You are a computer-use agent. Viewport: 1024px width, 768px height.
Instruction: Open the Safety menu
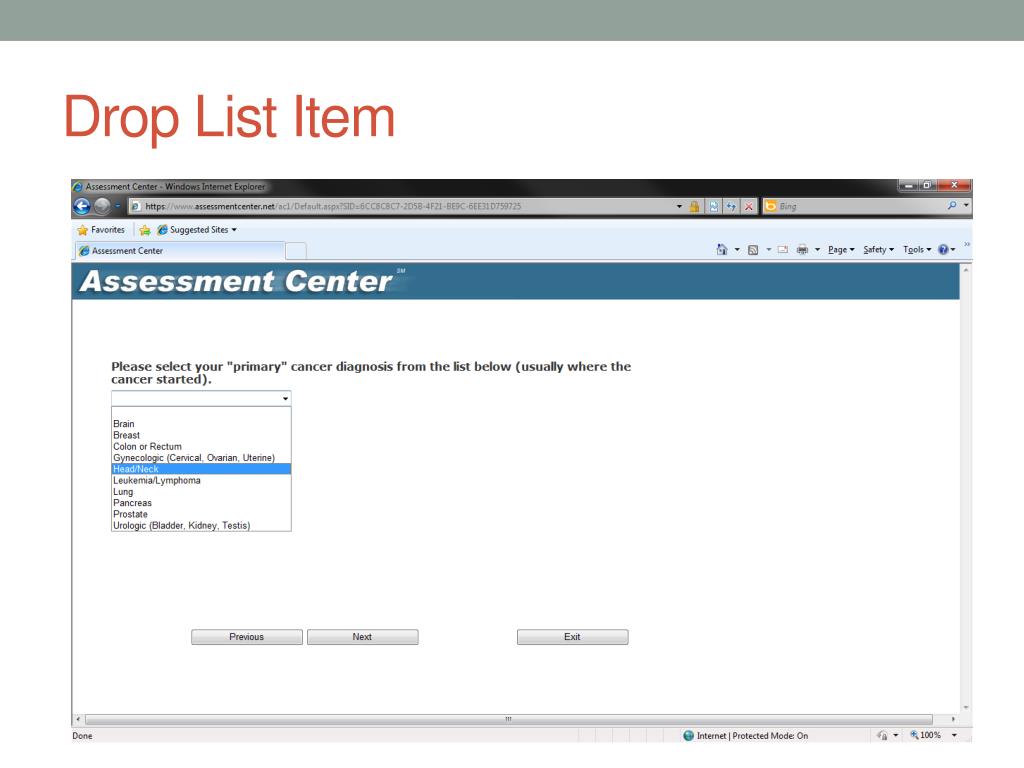(x=878, y=249)
